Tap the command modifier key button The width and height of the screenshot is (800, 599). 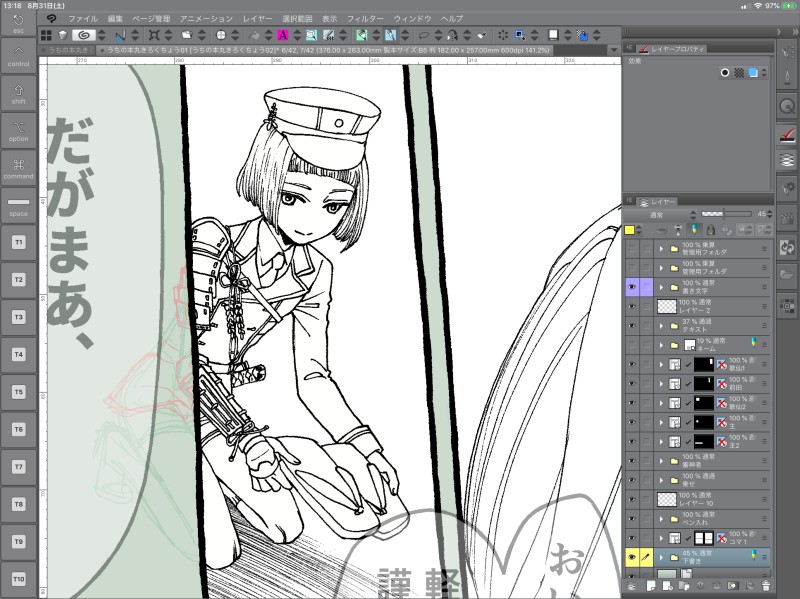tap(18, 168)
